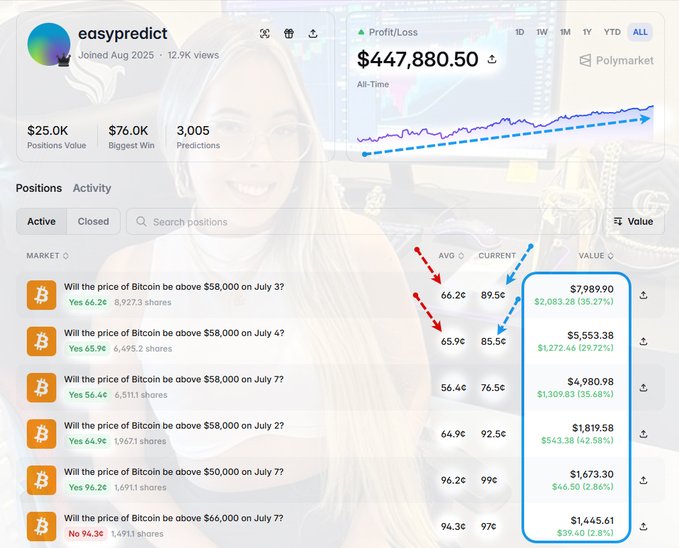679x548 pixels.
Task: Open the Value sort dropdown
Action: (634, 221)
